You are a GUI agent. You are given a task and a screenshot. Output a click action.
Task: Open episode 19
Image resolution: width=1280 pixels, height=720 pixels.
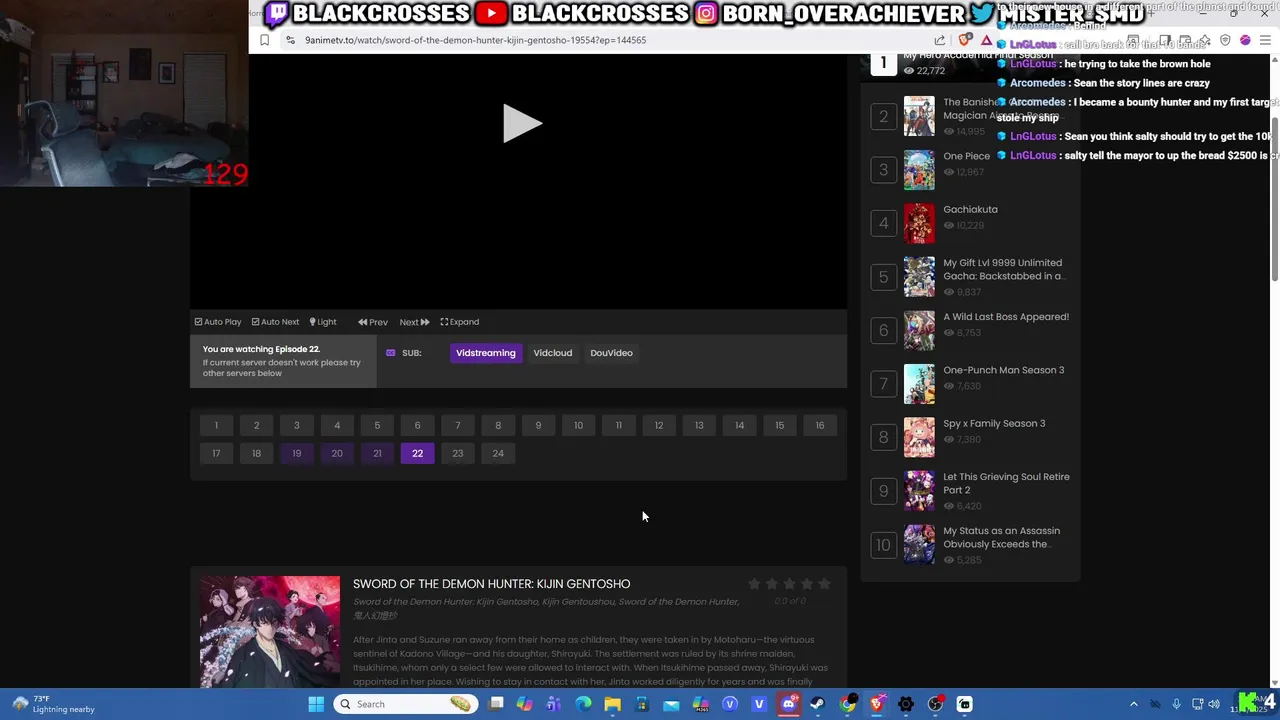point(296,453)
